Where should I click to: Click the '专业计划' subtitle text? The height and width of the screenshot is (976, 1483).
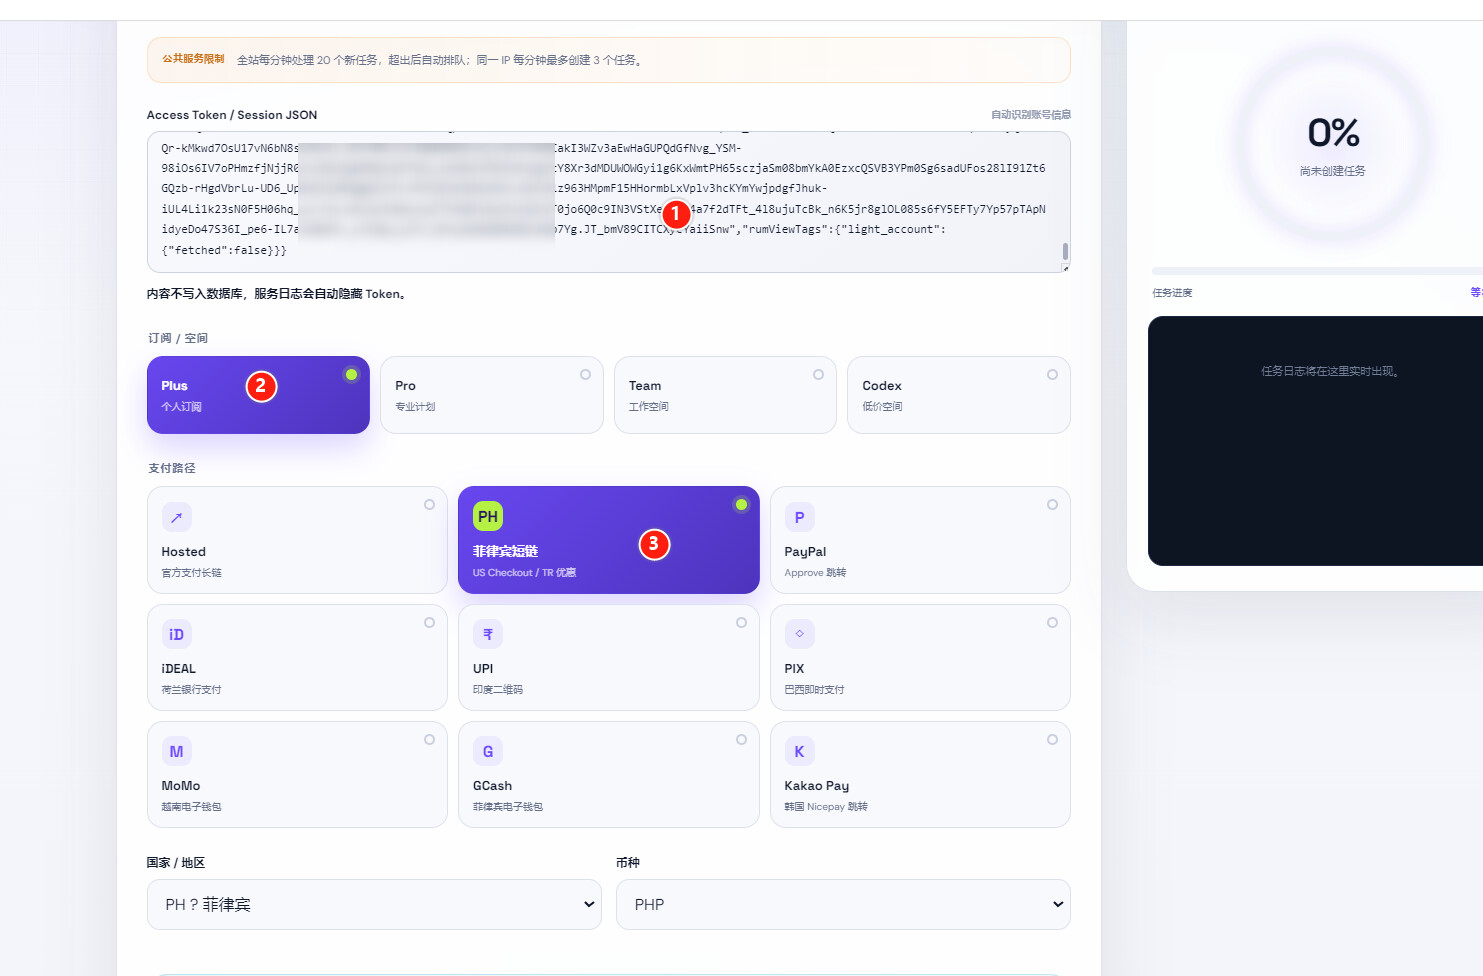coord(415,407)
